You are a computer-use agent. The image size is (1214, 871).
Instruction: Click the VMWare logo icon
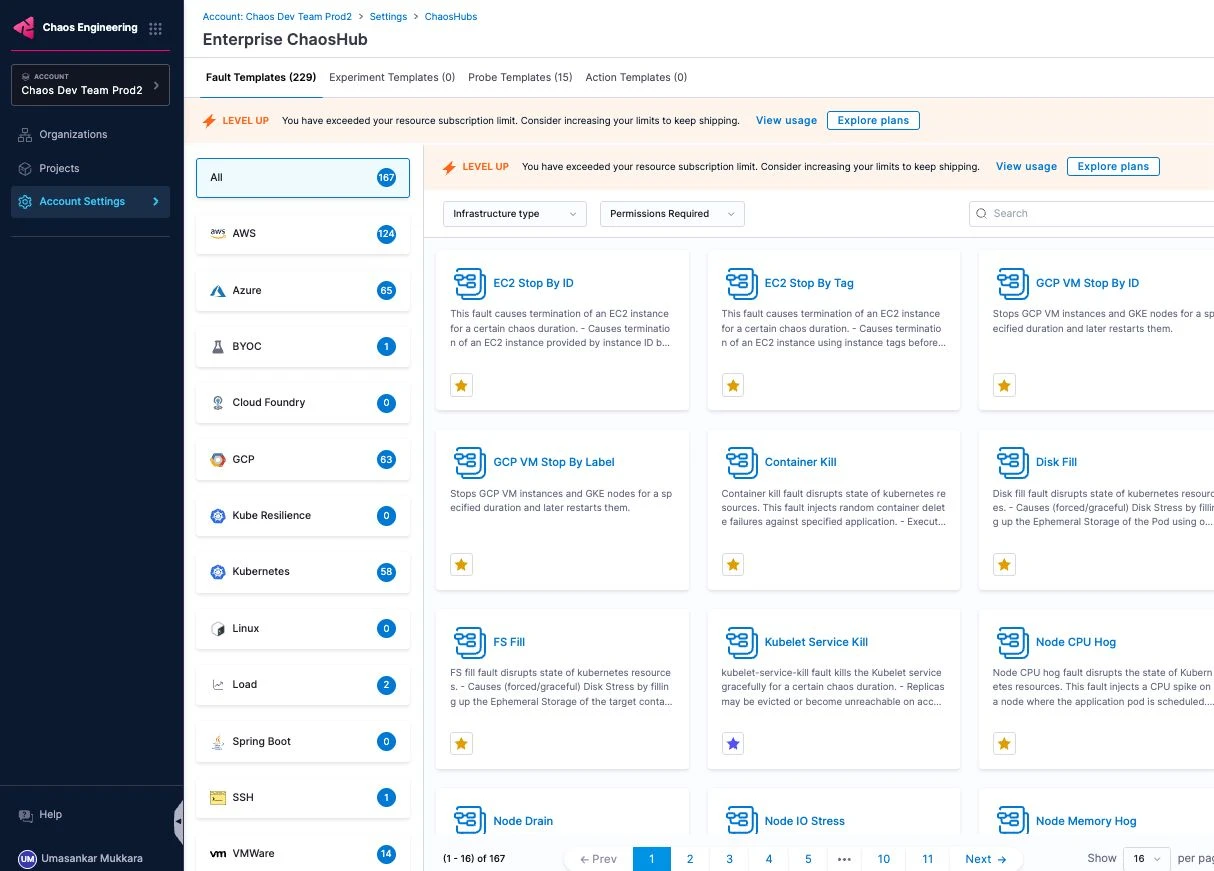(x=218, y=854)
